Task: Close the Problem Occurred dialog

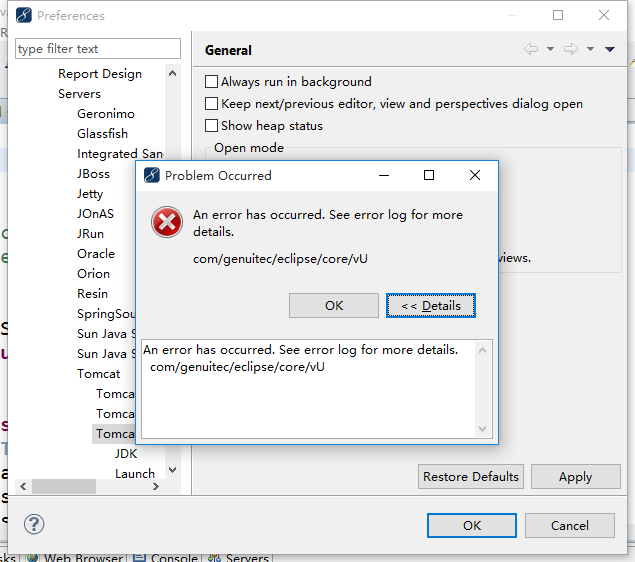Action: (475, 175)
